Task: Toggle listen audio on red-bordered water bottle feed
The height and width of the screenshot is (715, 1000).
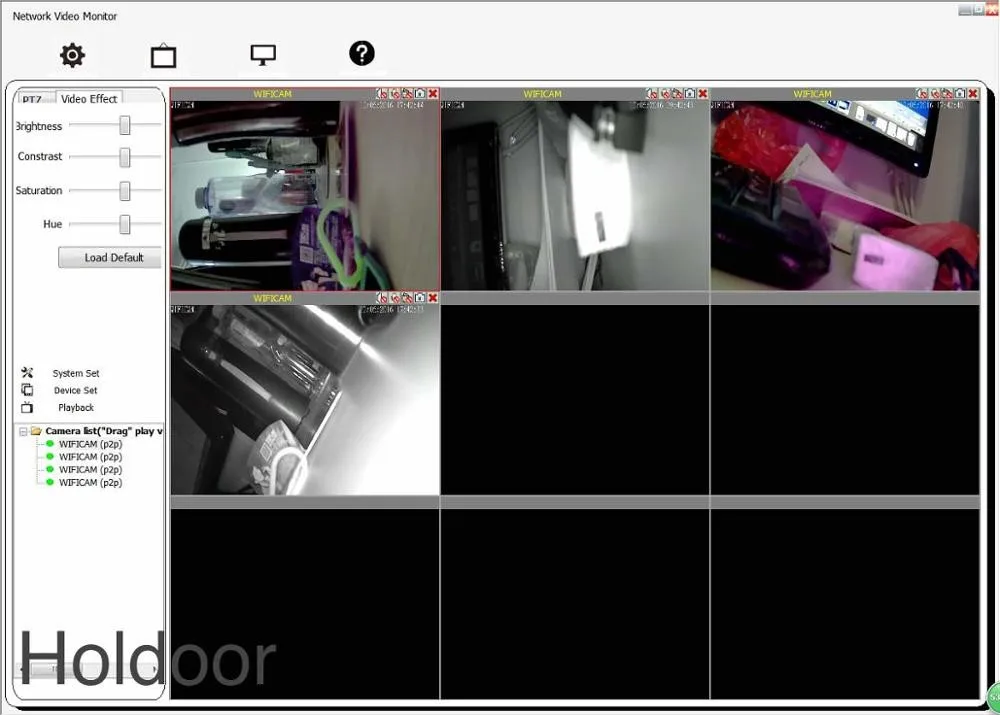Action: [x=381, y=94]
